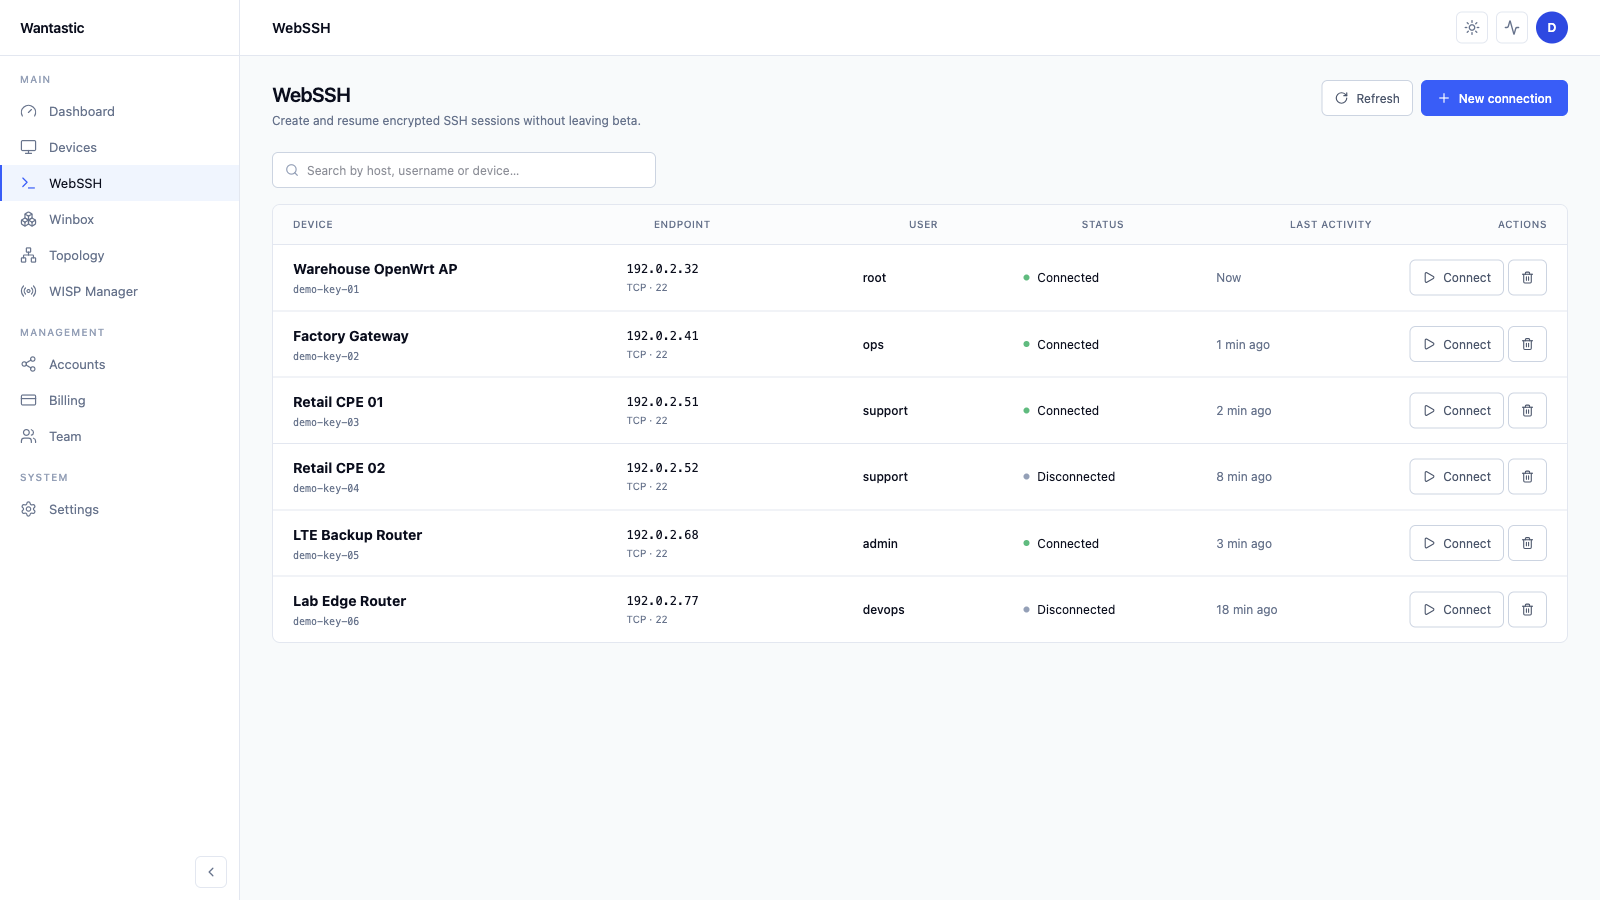Connect to Lab Edge Router

(x=1456, y=609)
